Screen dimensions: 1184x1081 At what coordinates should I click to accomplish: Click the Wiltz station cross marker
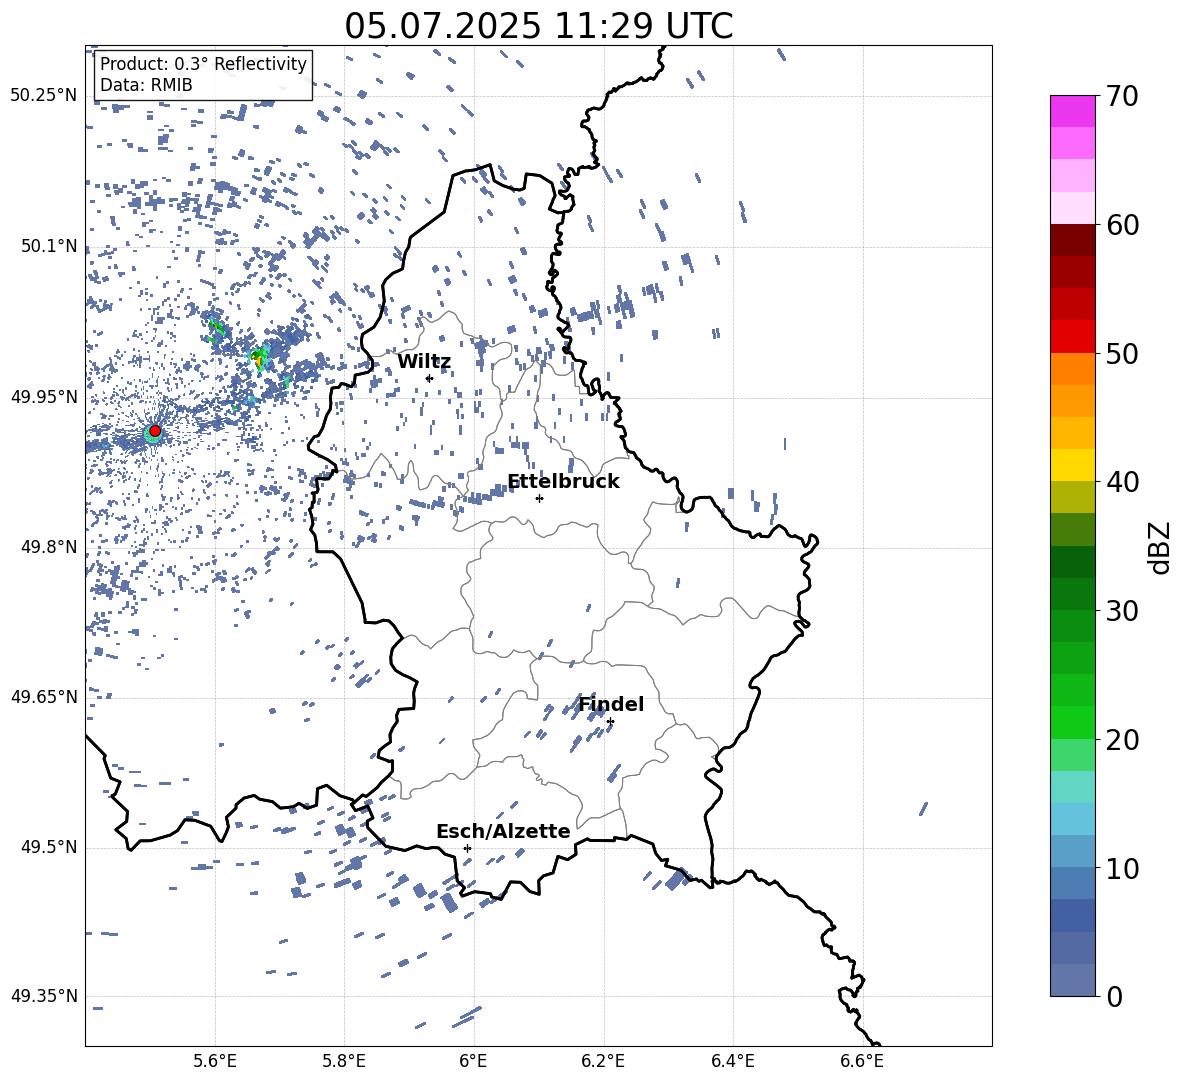click(x=429, y=378)
